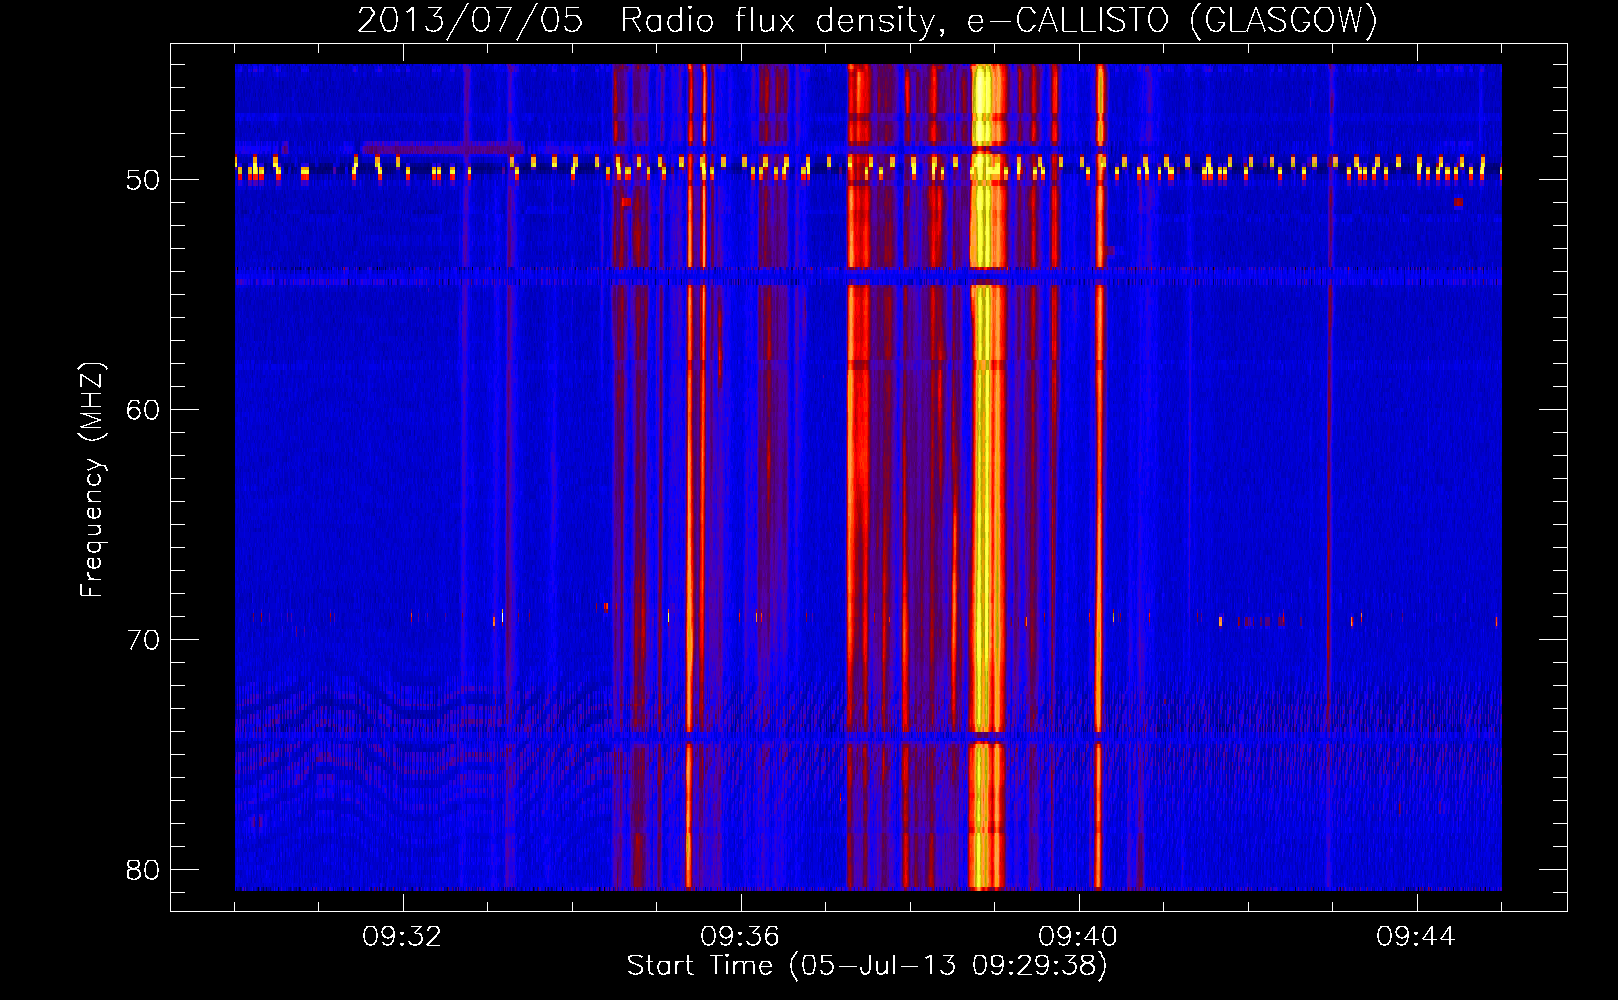1618x1000 pixels.
Task: Click the 70 frequency tick label
Action: point(143,640)
